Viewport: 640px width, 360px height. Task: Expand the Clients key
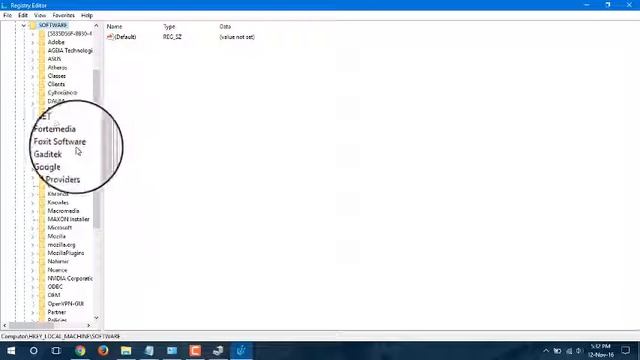coord(33,84)
